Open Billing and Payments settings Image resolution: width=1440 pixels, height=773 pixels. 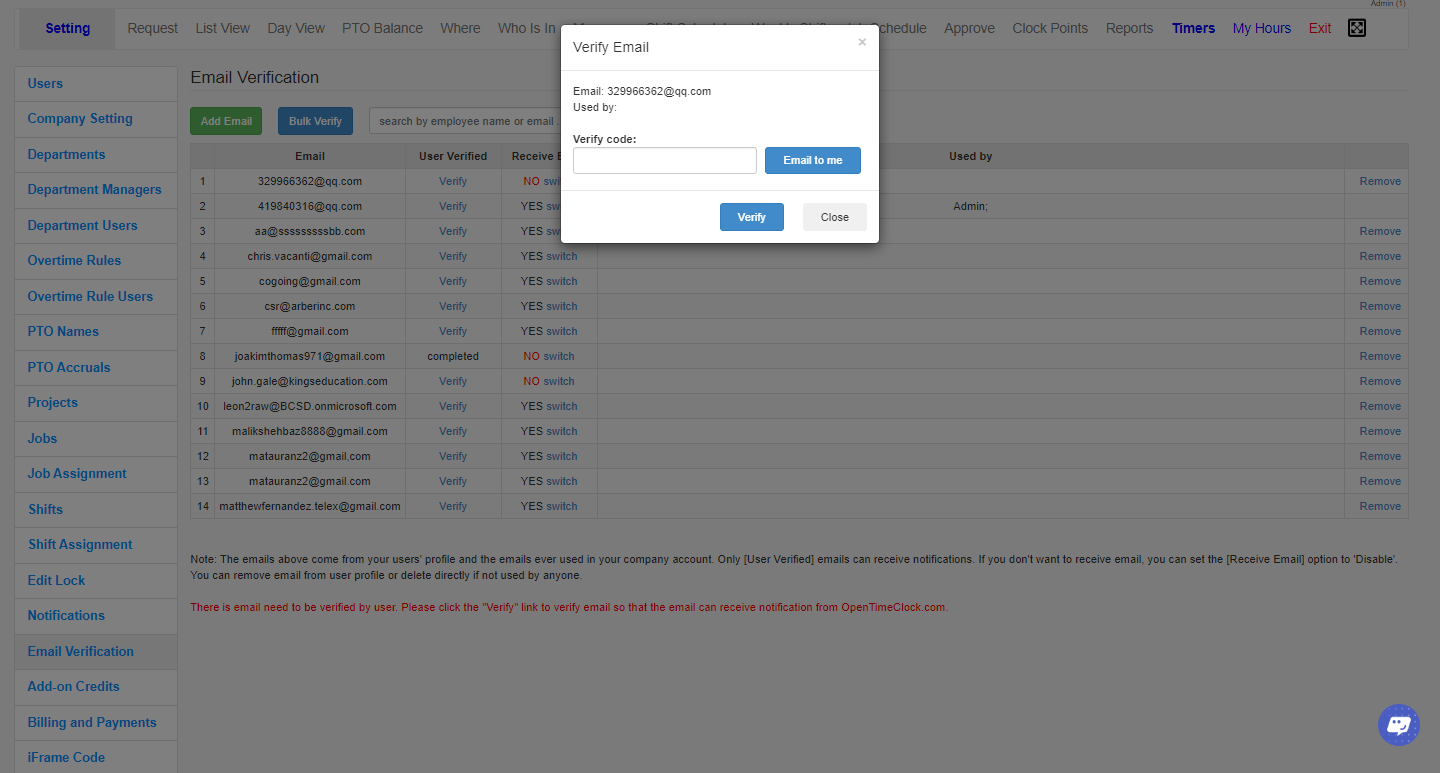click(x=94, y=722)
